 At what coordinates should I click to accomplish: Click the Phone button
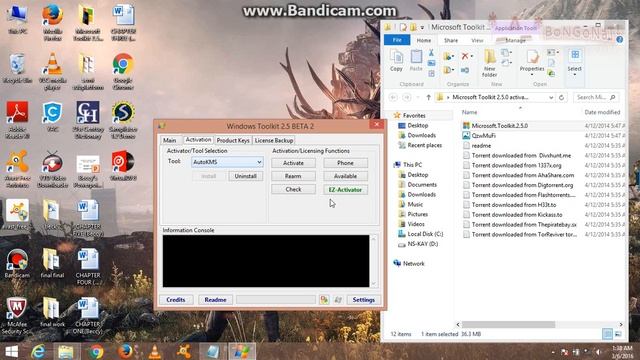point(345,163)
